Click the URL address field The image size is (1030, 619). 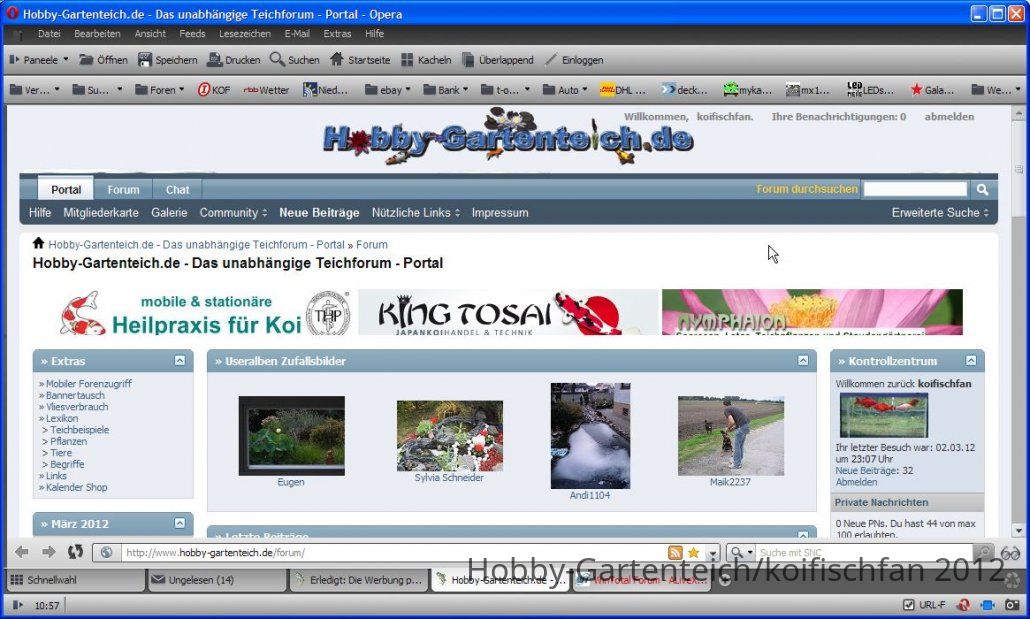[x=394, y=553]
